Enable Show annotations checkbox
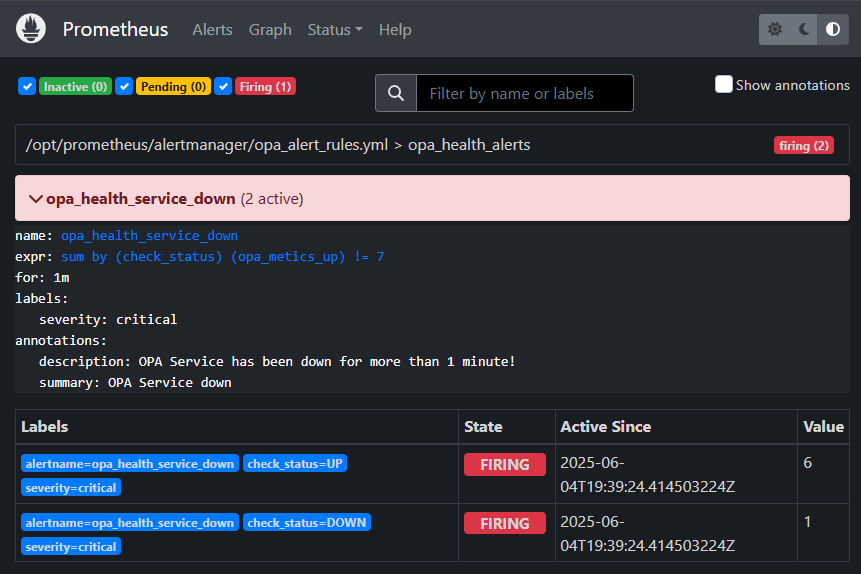 coord(724,85)
